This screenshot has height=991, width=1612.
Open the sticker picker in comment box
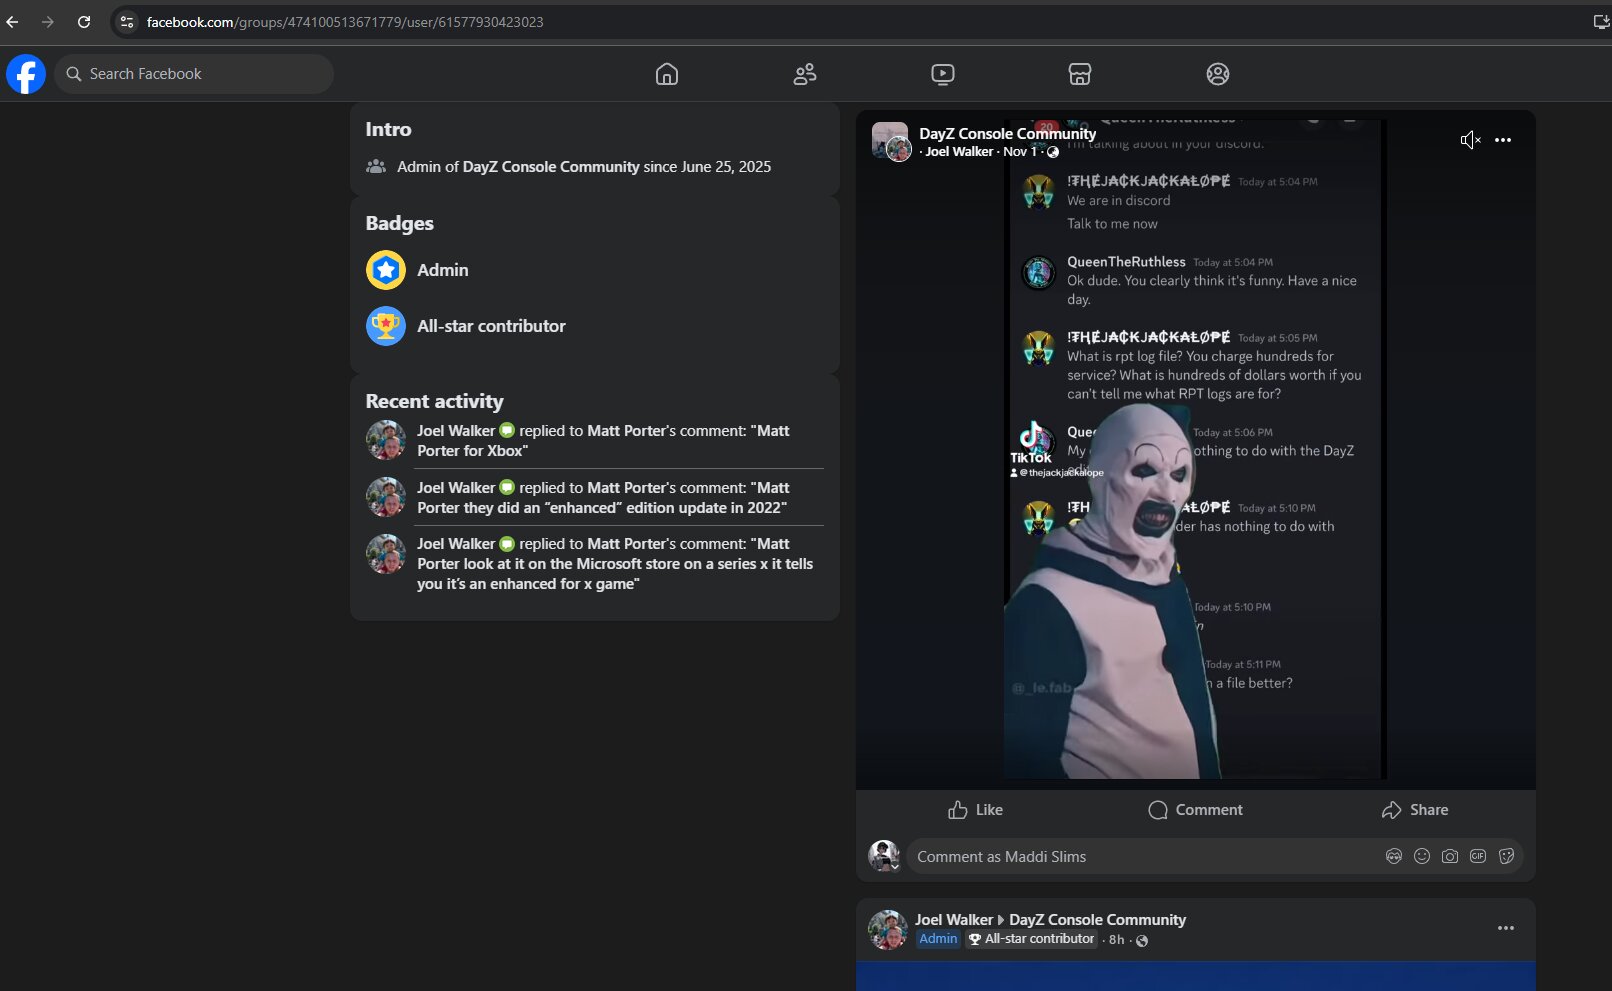point(1506,857)
